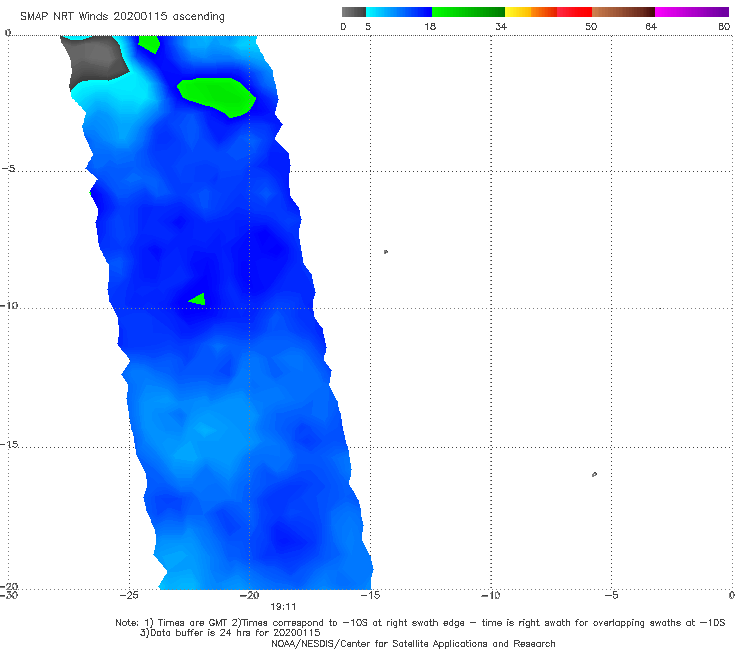This screenshot has width=740, height=650.
Task: Click the "NOAA/NESDIS/Center for Satellite Applications and Research" credit
Action: click(413, 643)
